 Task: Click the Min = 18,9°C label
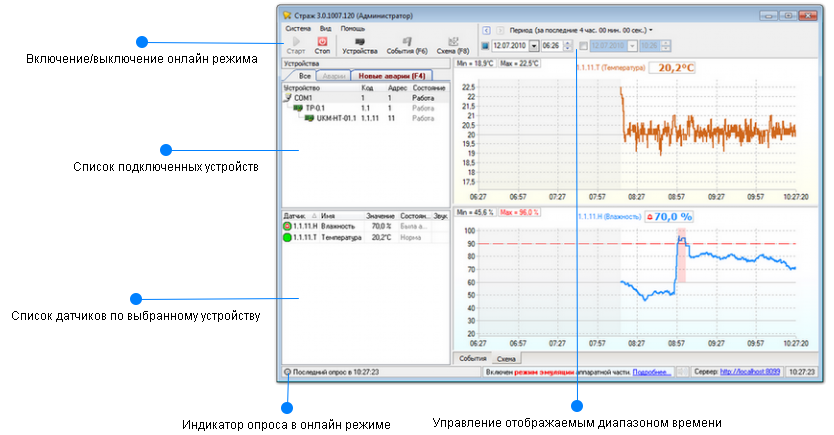point(475,63)
